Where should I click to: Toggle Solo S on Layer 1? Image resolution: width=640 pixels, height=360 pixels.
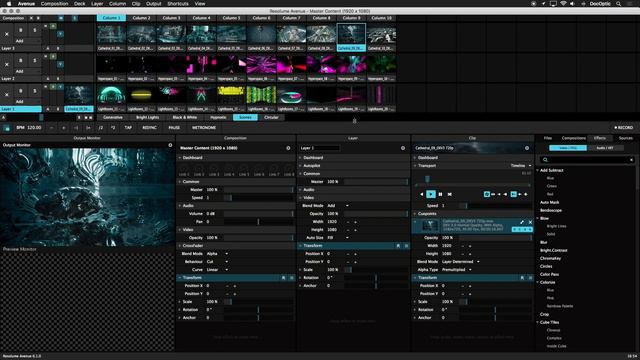click(x=35, y=91)
